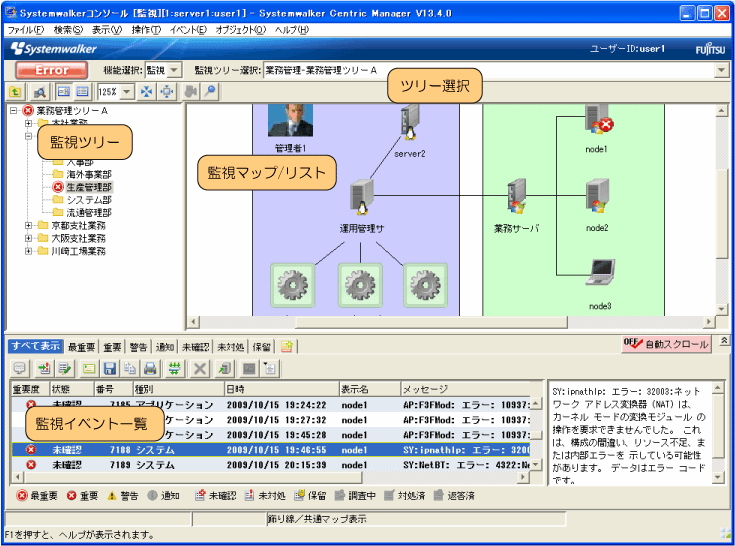Click the save disk icon in event toolbar

pyautogui.click(x=110, y=369)
